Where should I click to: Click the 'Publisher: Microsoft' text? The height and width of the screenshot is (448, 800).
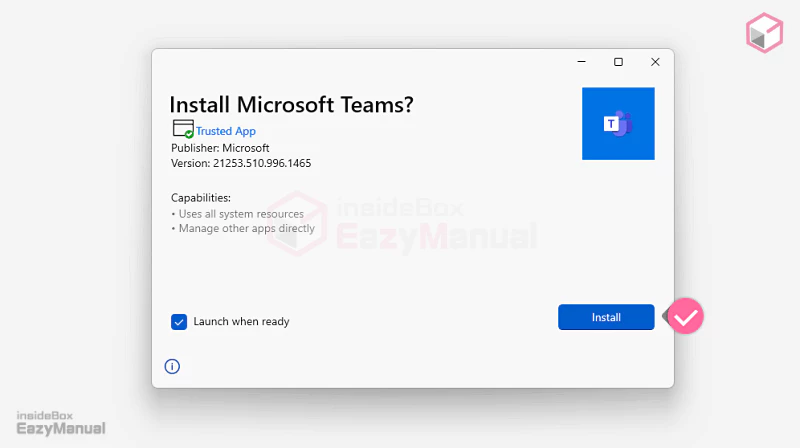click(x=220, y=148)
